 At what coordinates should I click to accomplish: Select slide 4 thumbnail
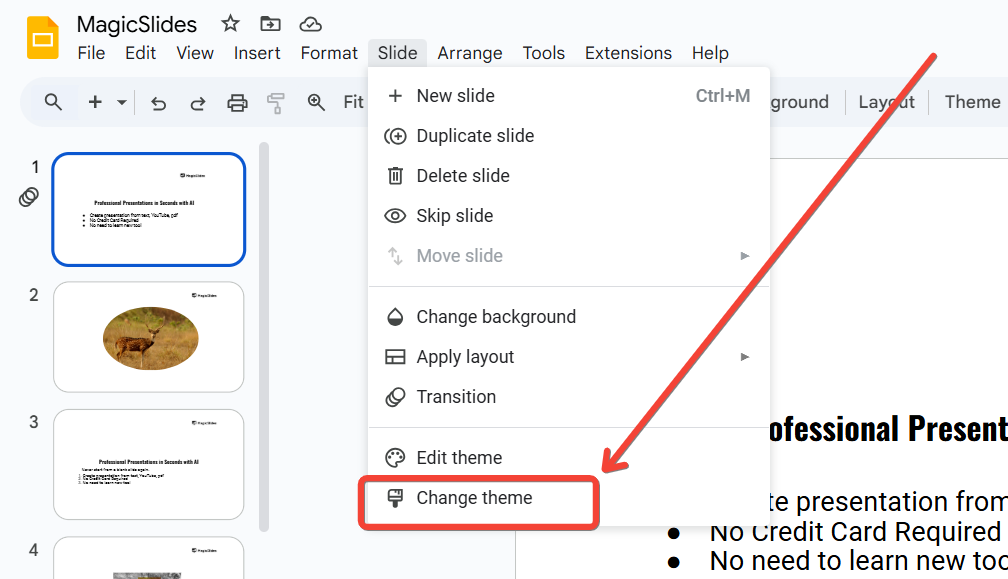(148, 558)
